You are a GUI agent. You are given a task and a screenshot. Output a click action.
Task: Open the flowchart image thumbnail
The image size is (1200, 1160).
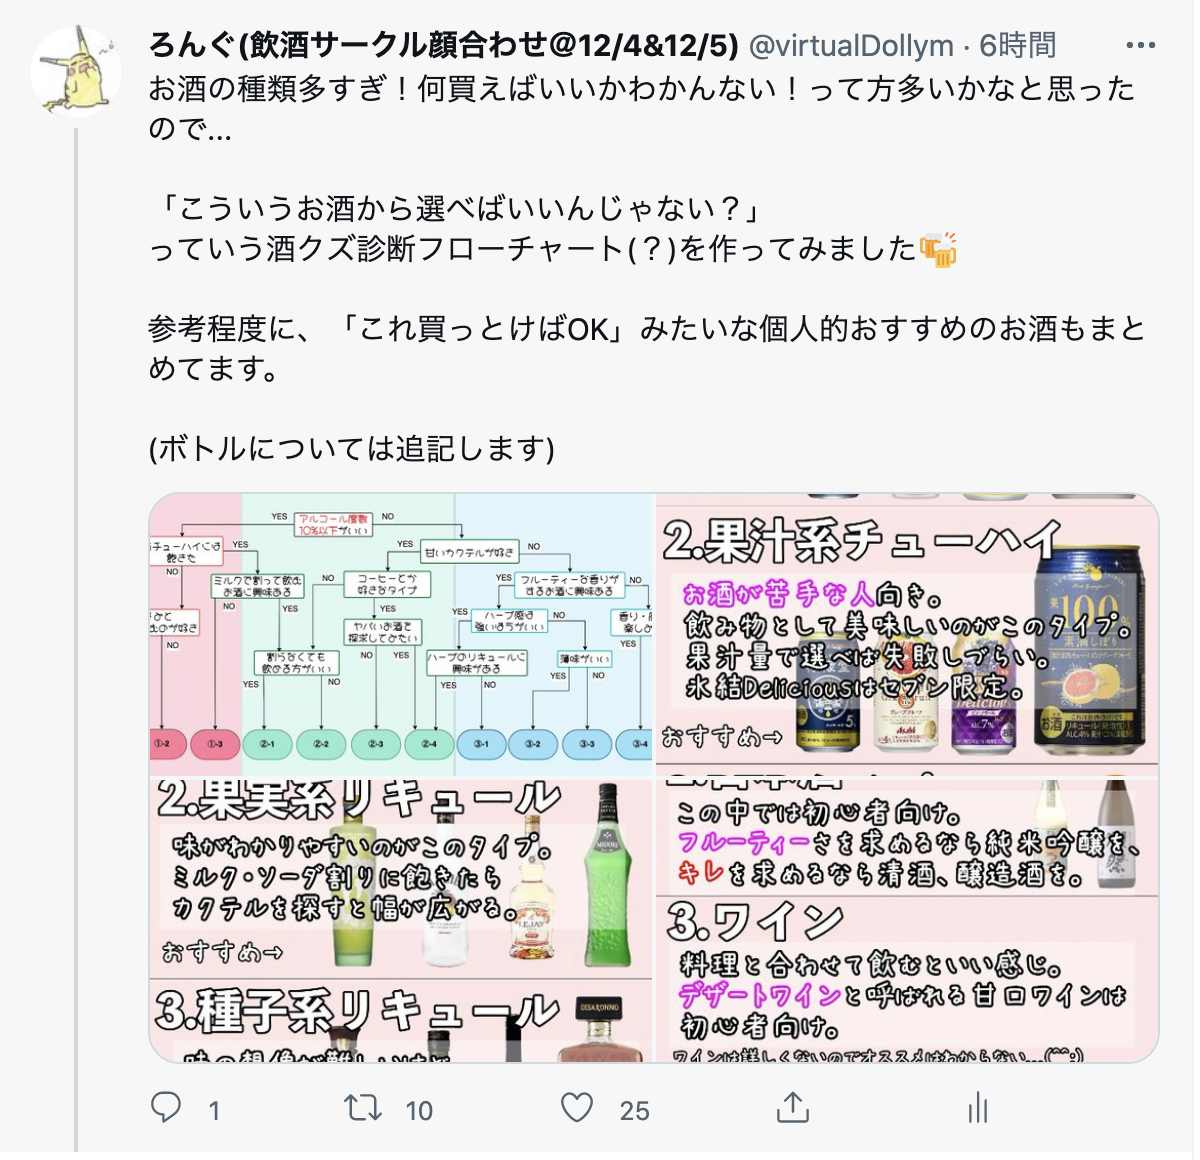(x=401, y=632)
